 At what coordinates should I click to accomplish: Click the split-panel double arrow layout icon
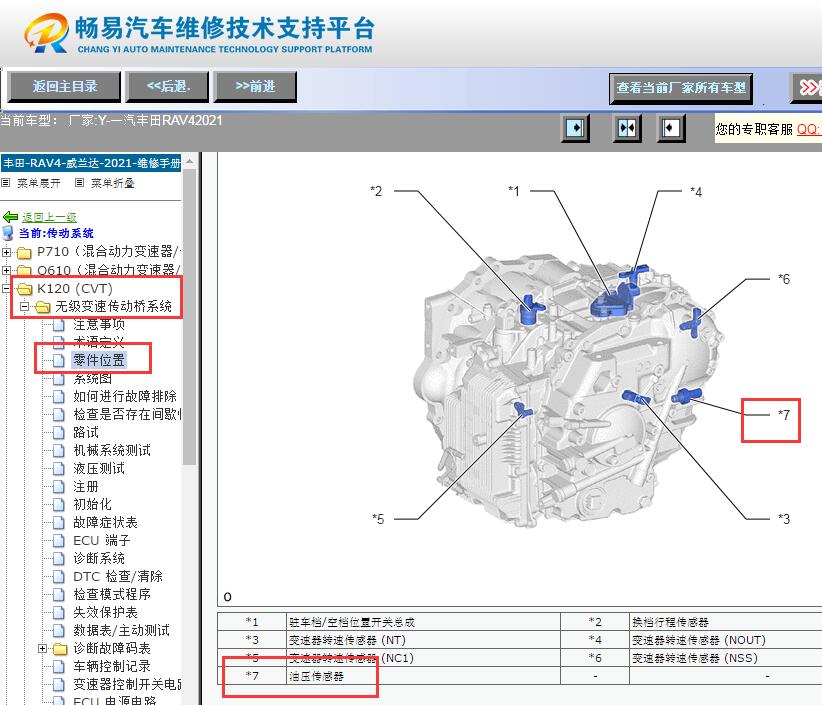click(x=627, y=128)
